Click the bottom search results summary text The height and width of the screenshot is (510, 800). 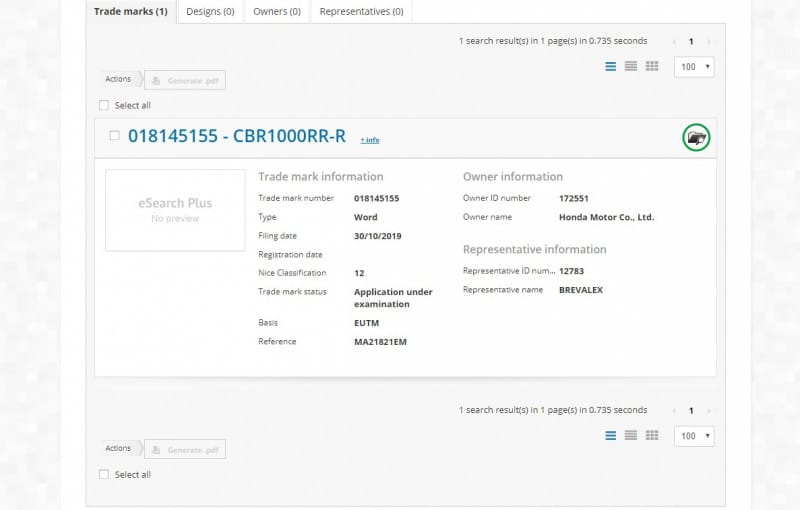tap(553, 410)
